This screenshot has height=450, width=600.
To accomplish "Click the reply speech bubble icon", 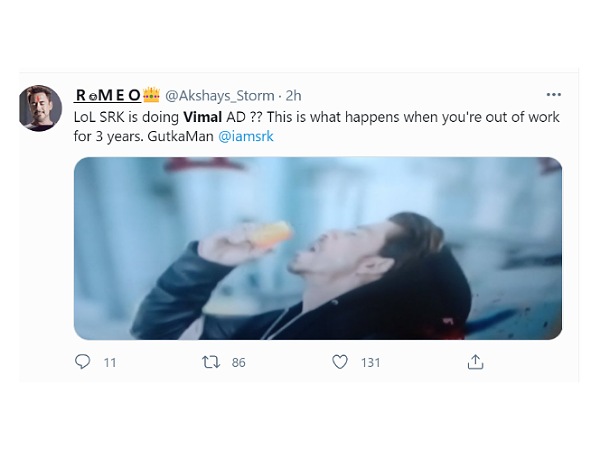I will [83, 362].
